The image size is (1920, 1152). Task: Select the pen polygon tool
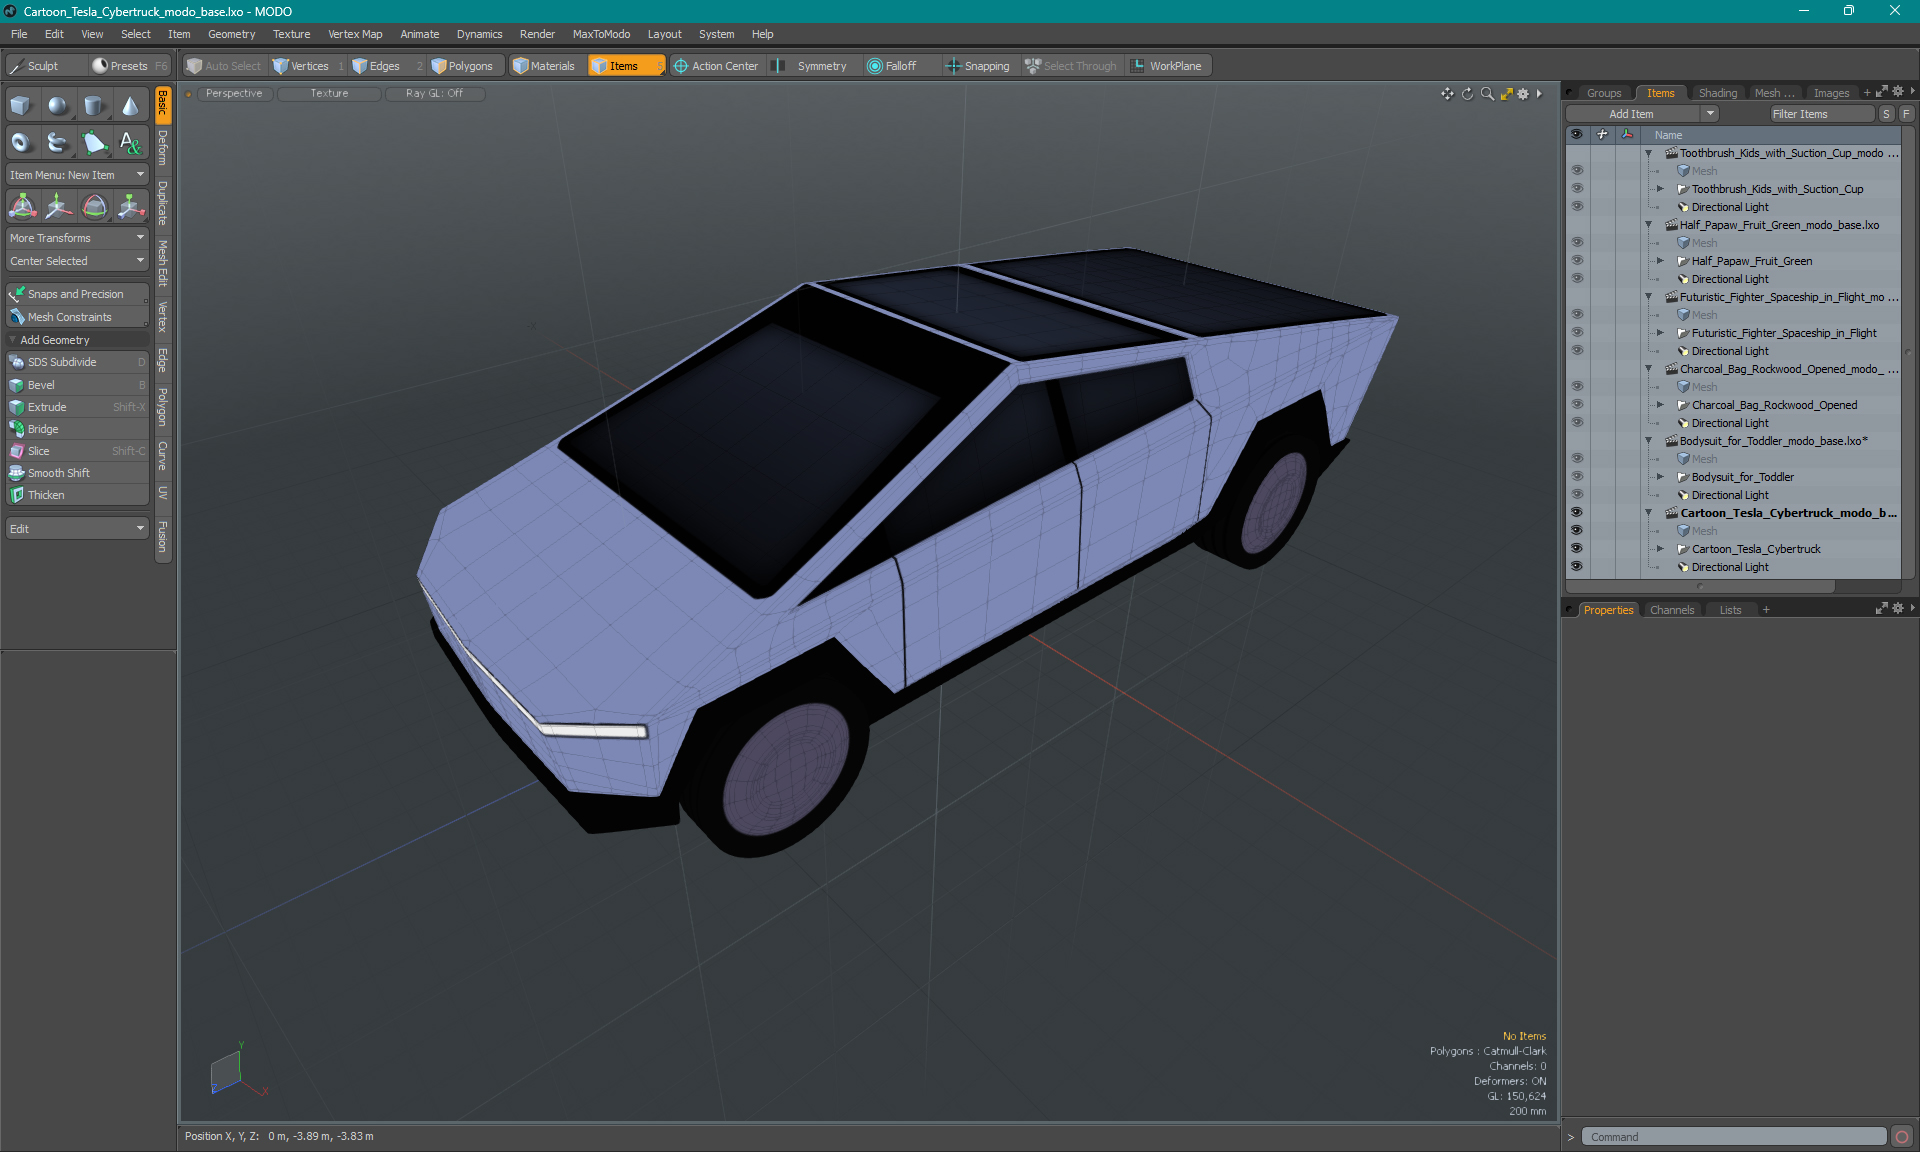pos(94,143)
